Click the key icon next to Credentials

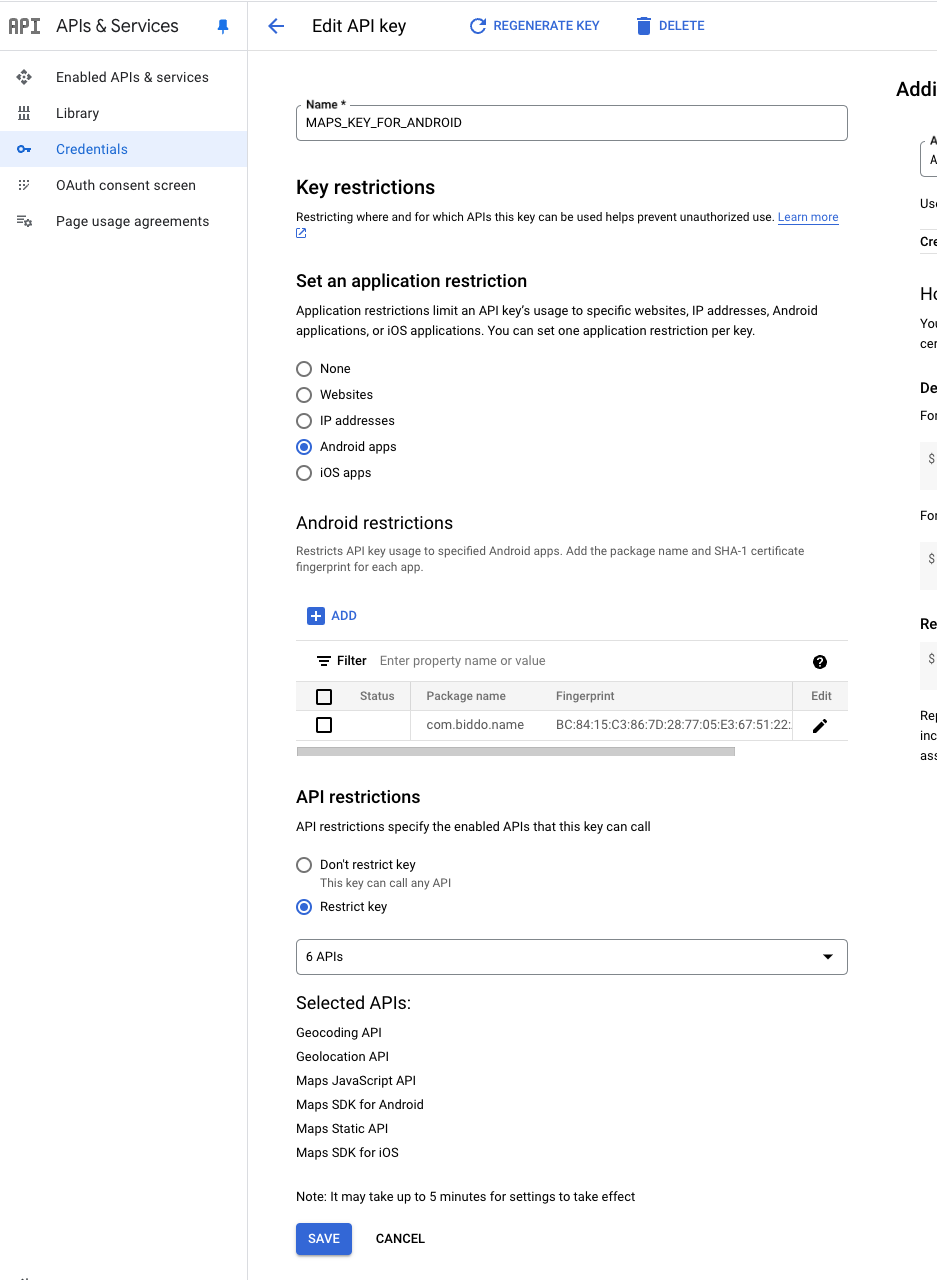24,149
